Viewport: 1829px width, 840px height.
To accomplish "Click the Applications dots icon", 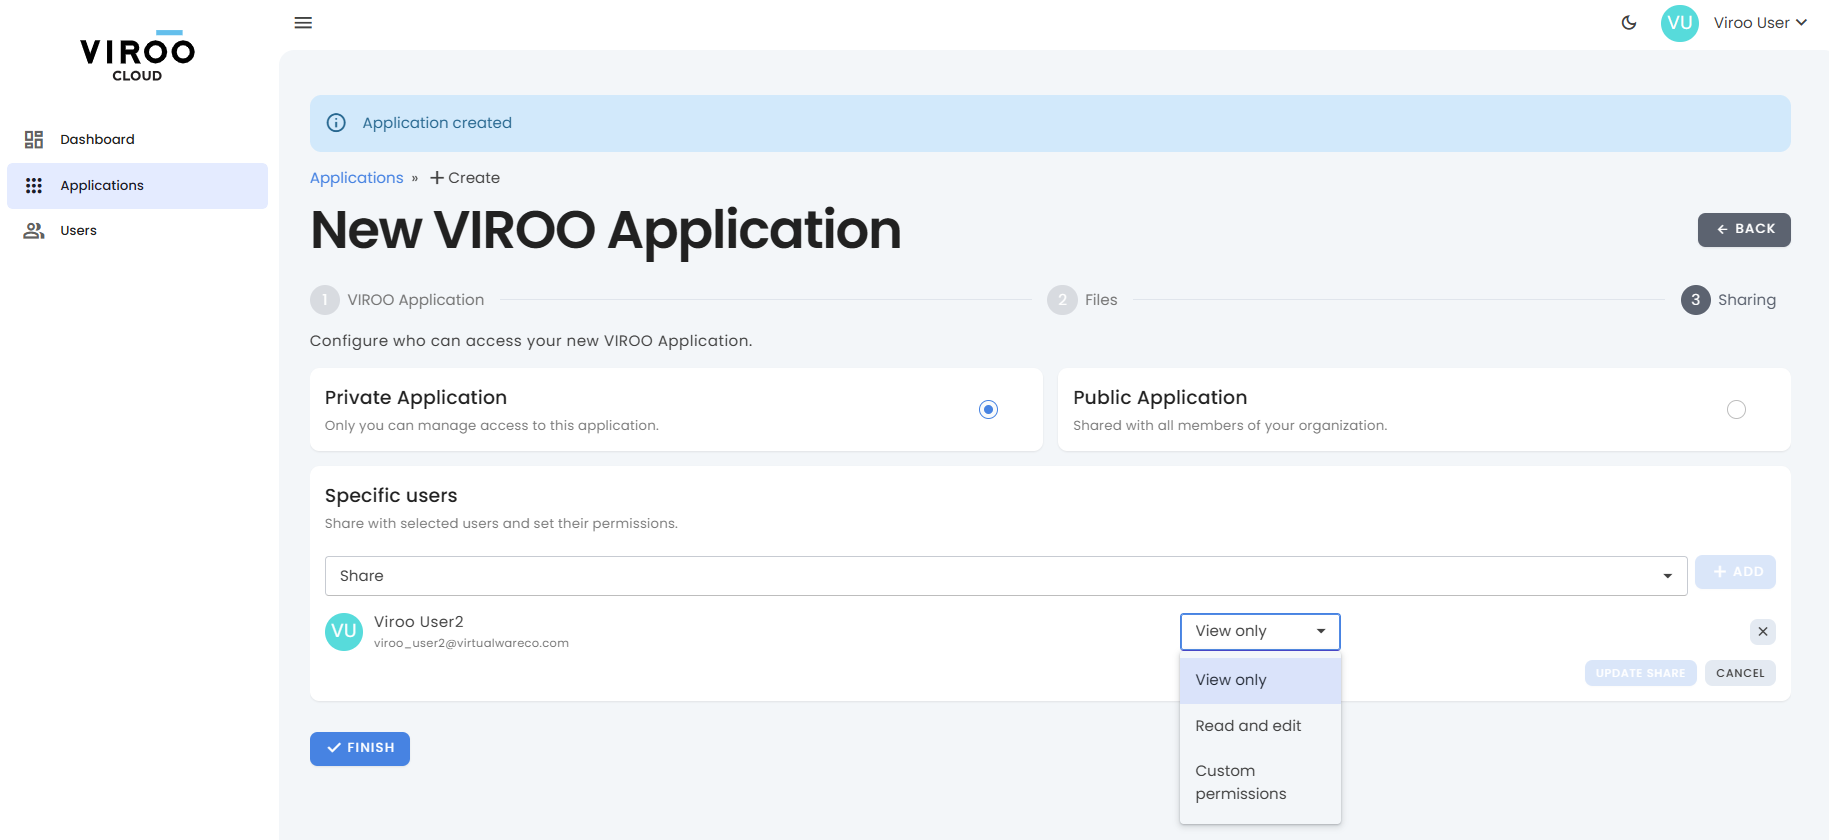I will [x=34, y=185].
